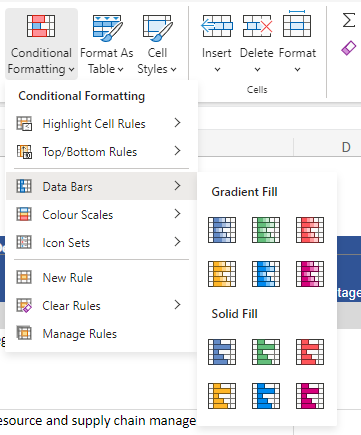This screenshot has width=361, height=435.
Task: Apply purple gradient fill data bar
Action: (310, 274)
